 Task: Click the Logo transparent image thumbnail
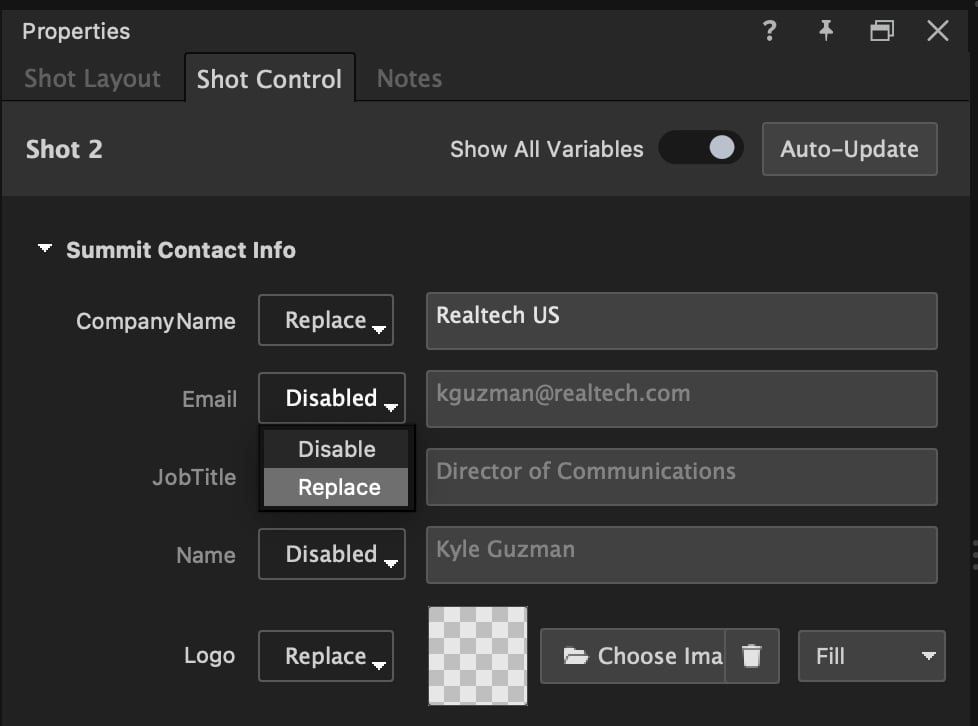(x=478, y=656)
